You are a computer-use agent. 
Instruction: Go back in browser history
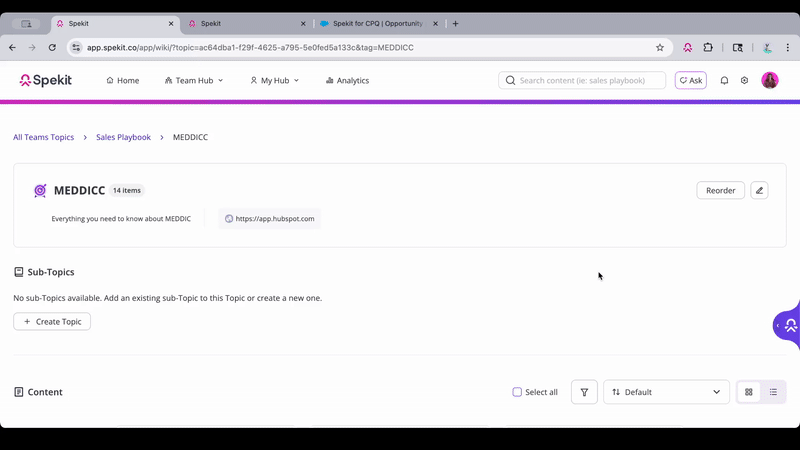click(12, 47)
